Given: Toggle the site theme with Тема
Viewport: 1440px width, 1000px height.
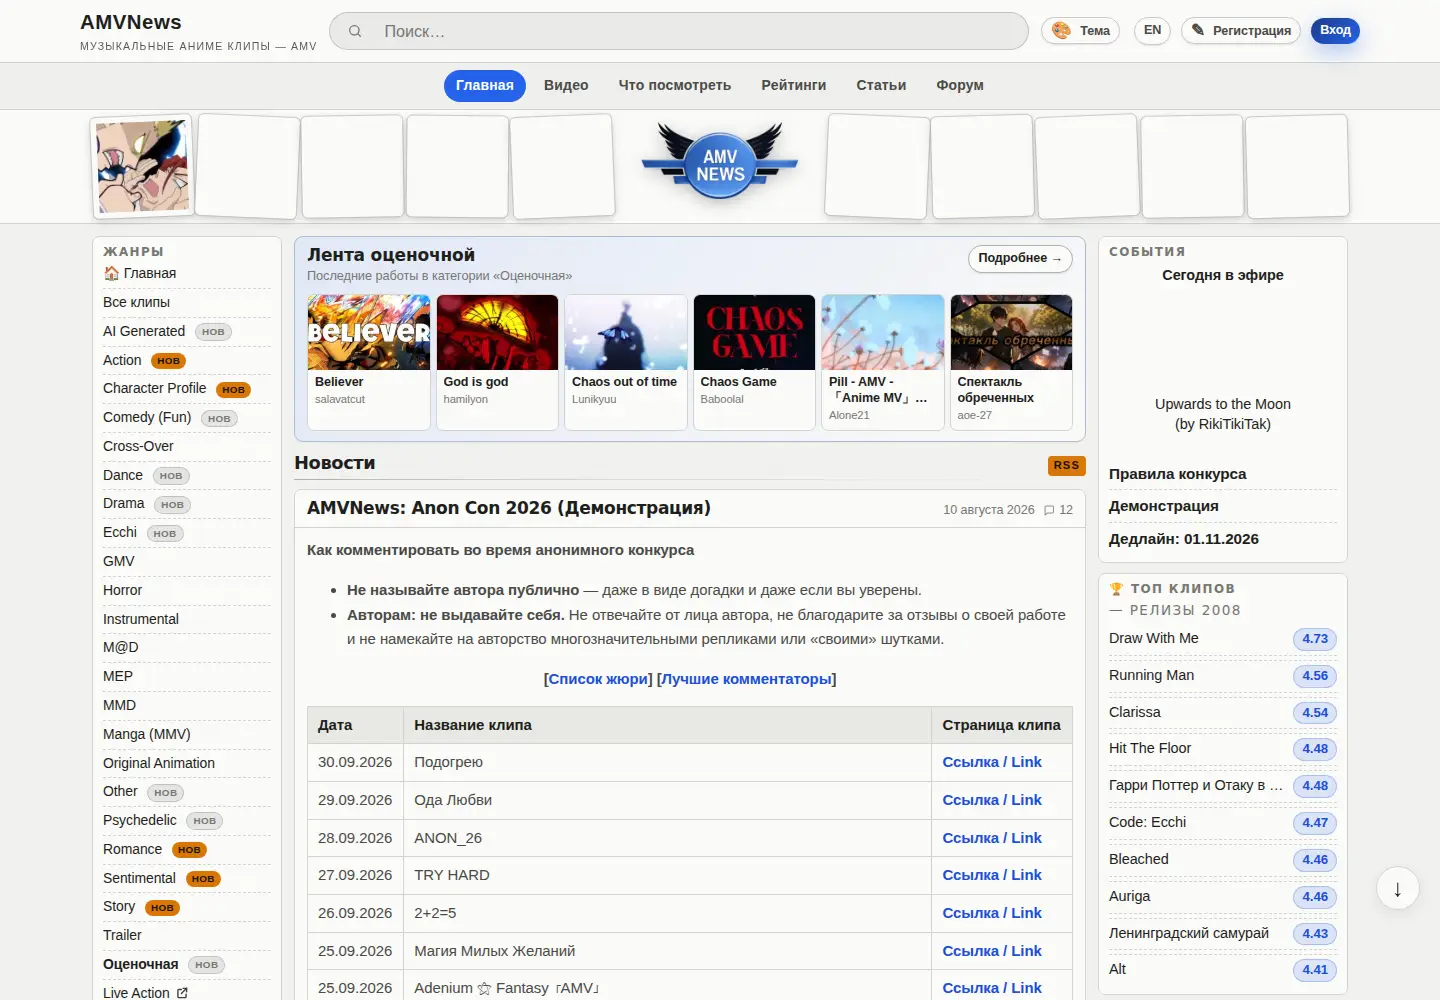Looking at the screenshot, I should 1081,31.
